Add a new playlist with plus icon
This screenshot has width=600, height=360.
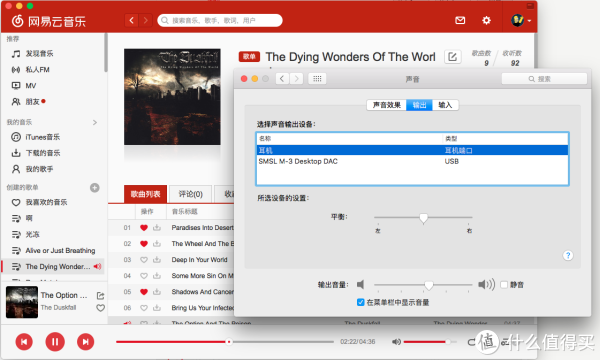pos(95,187)
